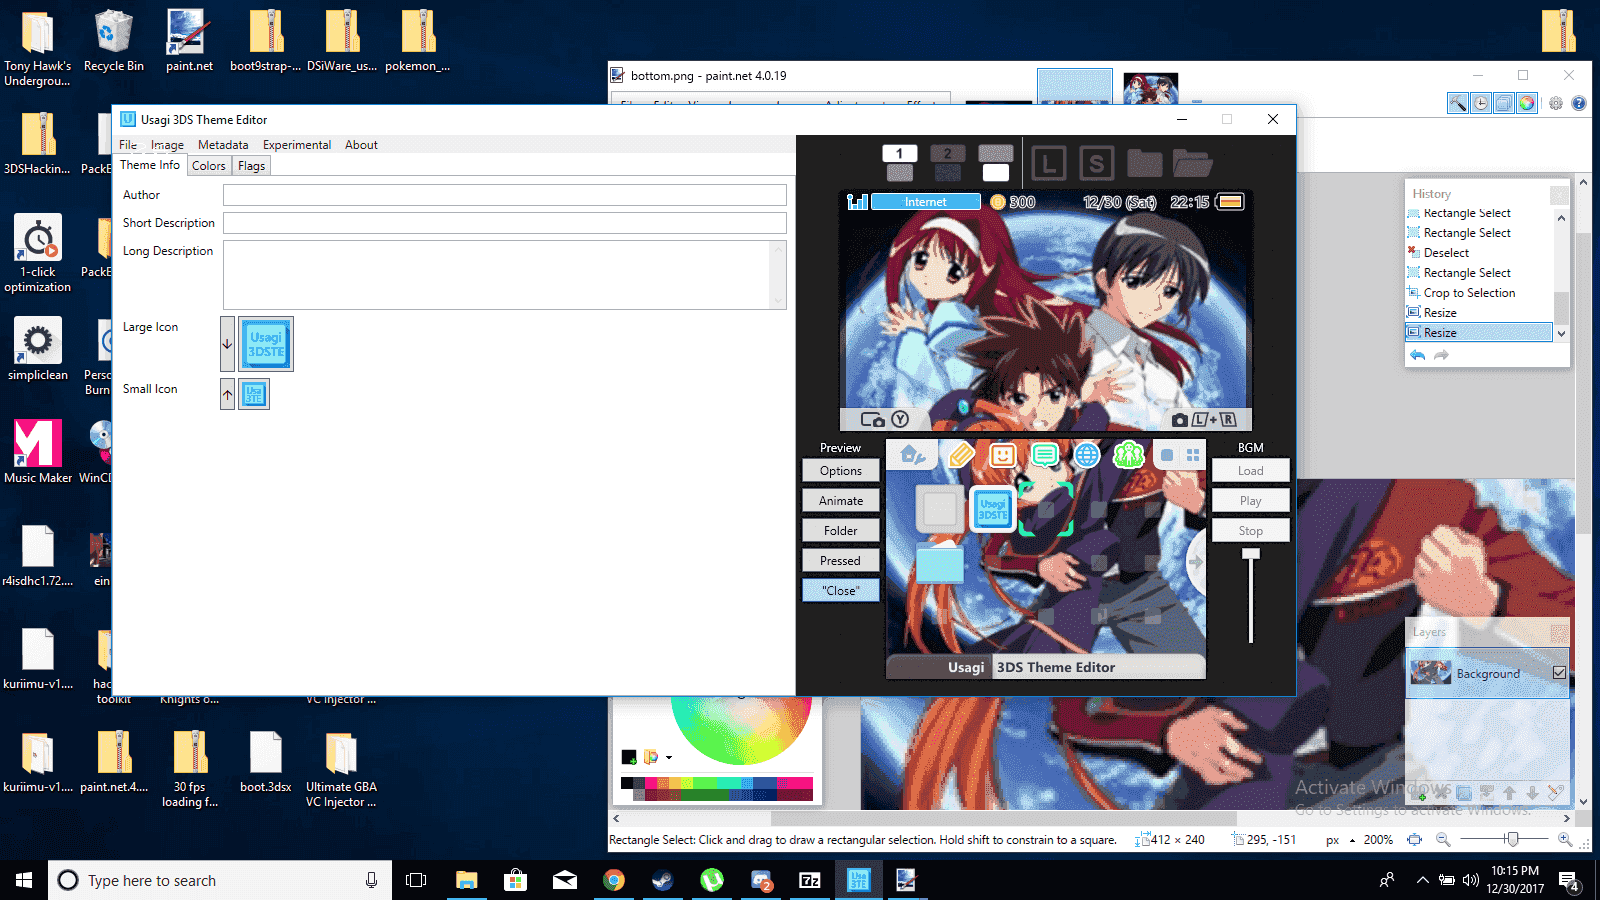Select top screen preview layout 1
Screen dimensions: 1600x900
[x=900, y=163]
